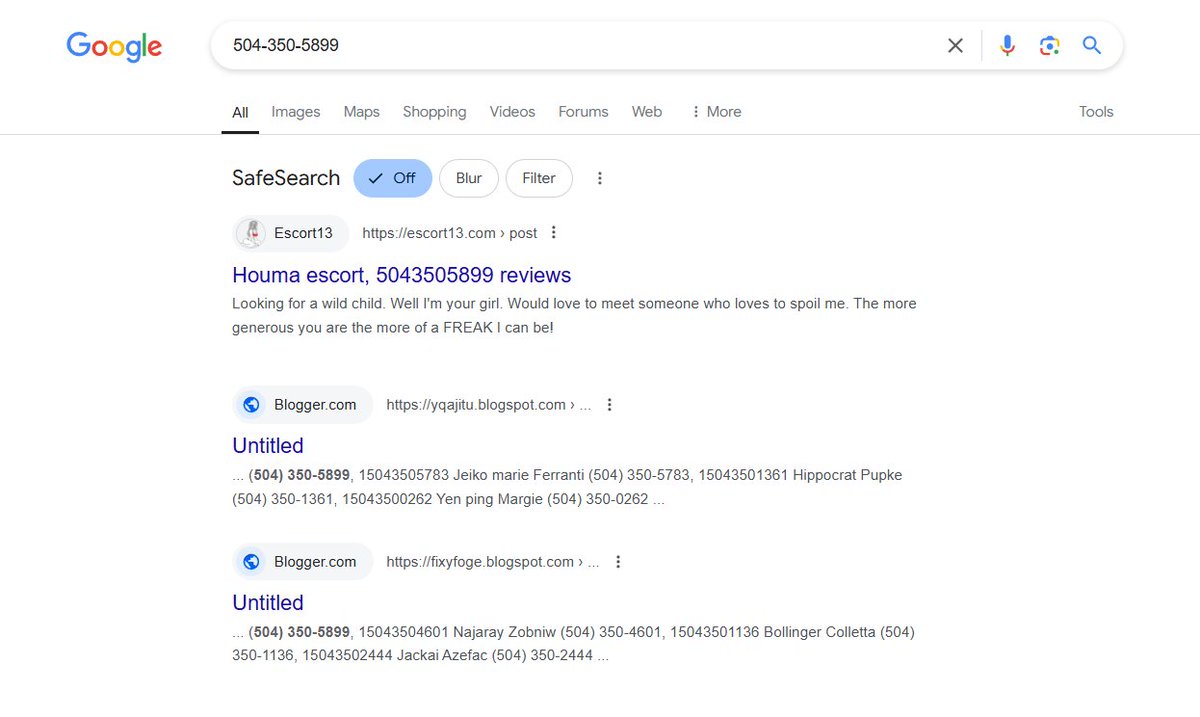
Task: Open three-dot menu for Escort13 result
Action: click(x=553, y=233)
